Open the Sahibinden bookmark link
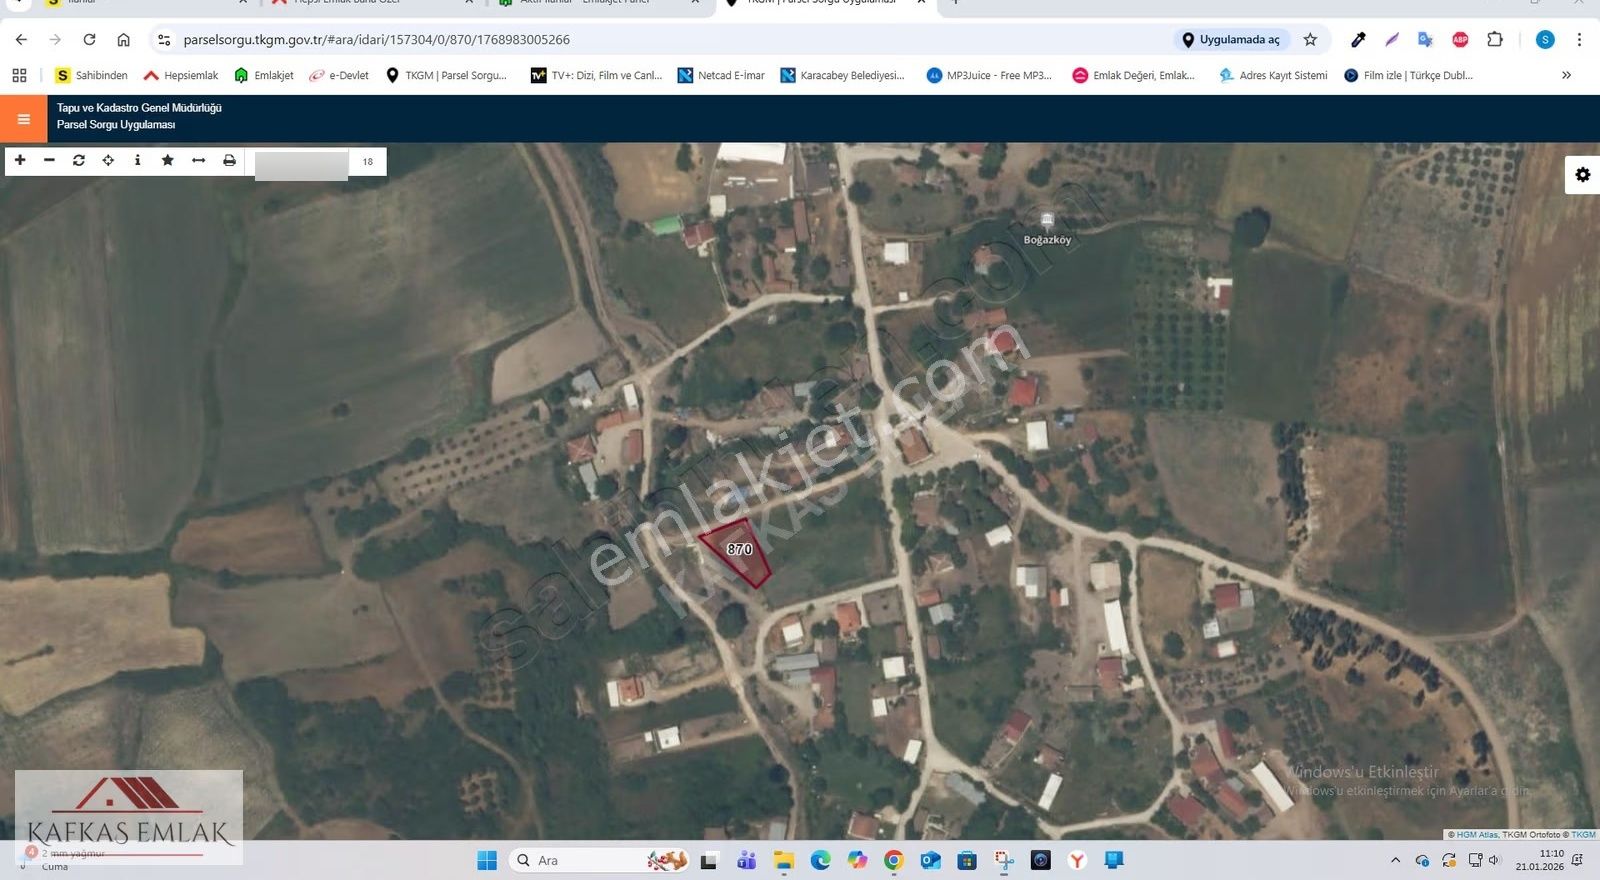Image resolution: width=1600 pixels, height=880 pixels. point(91,75)
